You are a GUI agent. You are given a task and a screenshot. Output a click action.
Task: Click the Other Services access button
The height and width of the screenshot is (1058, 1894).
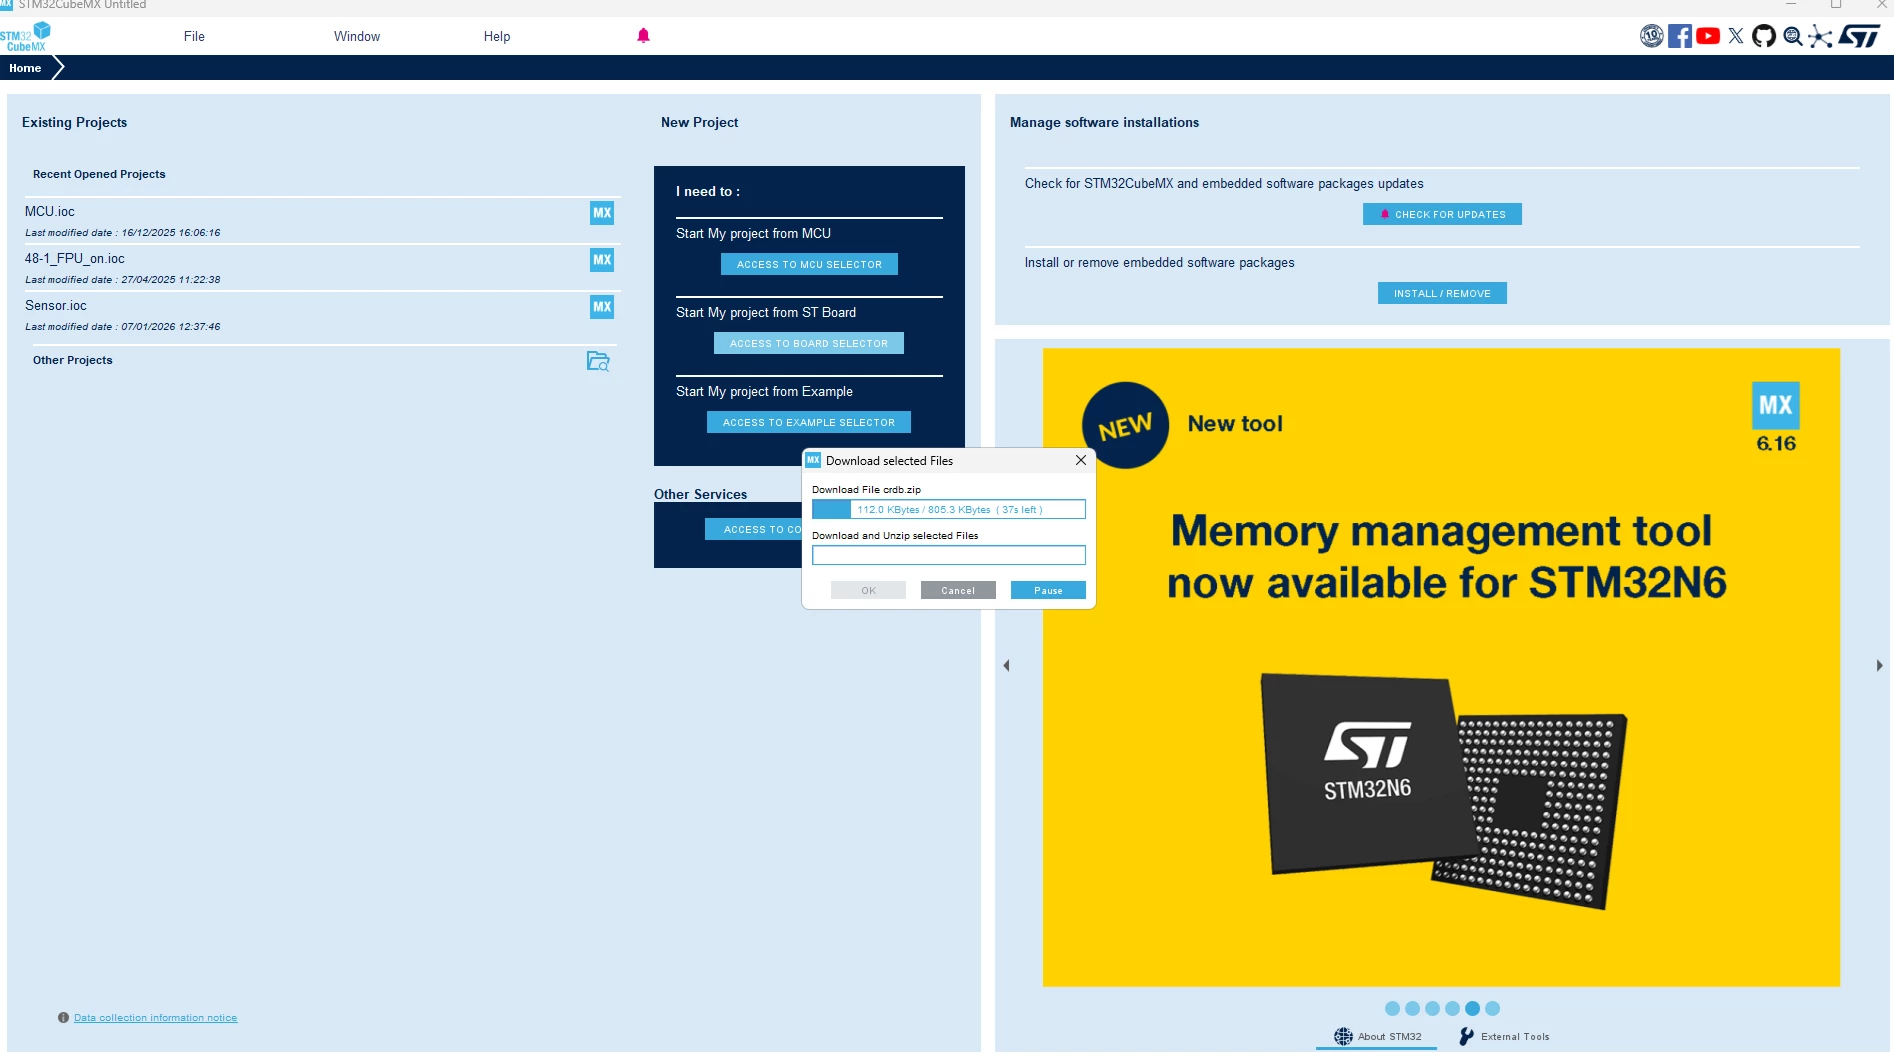click(755, 529)
